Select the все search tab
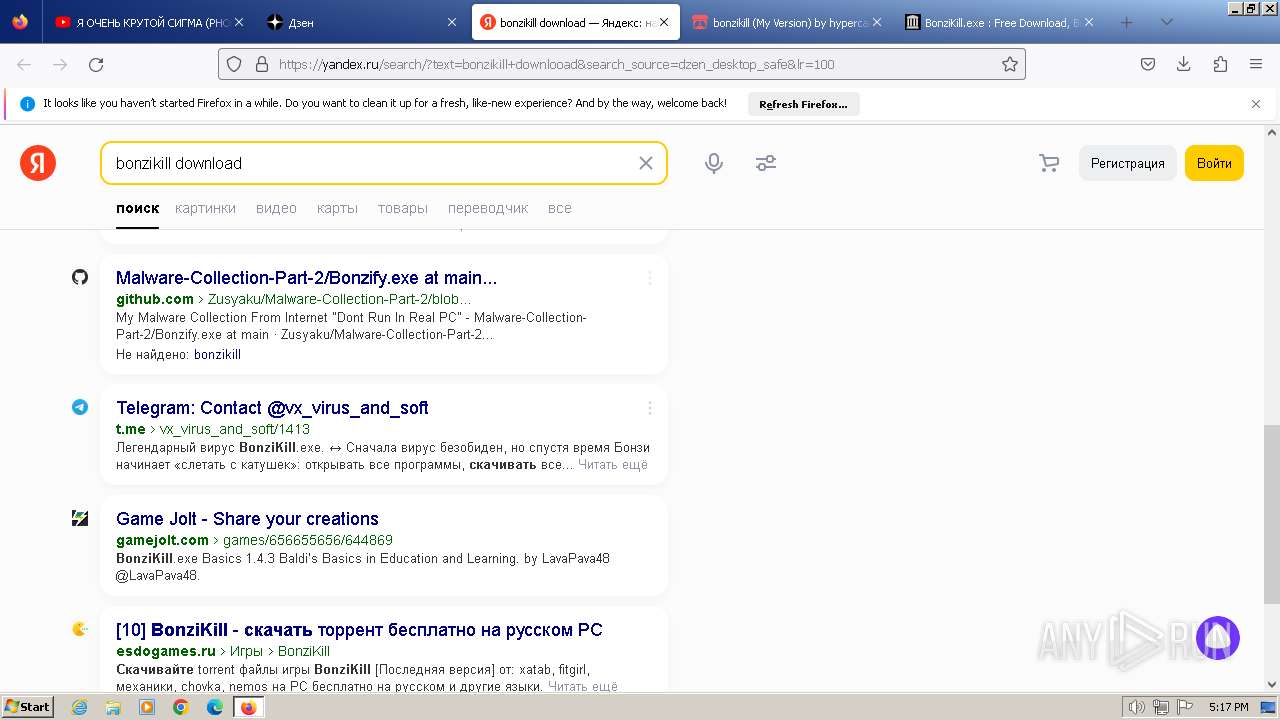Screen dimensions: 1280x720 [560, 208]
